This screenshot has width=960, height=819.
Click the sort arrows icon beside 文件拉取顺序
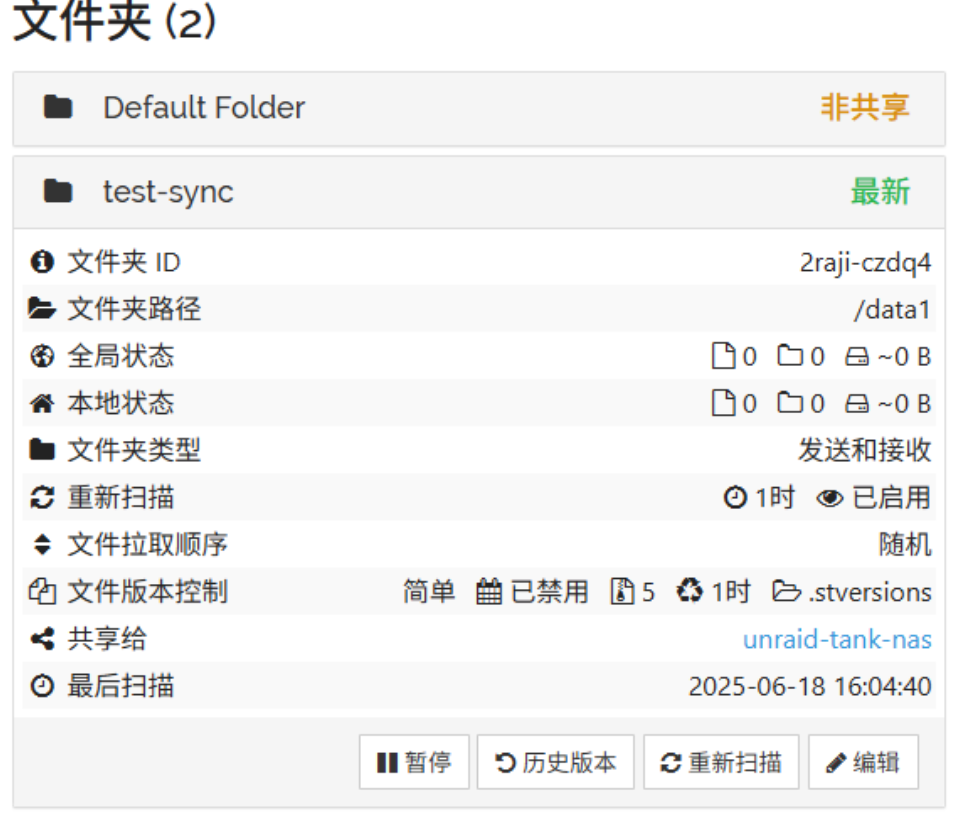41,545
